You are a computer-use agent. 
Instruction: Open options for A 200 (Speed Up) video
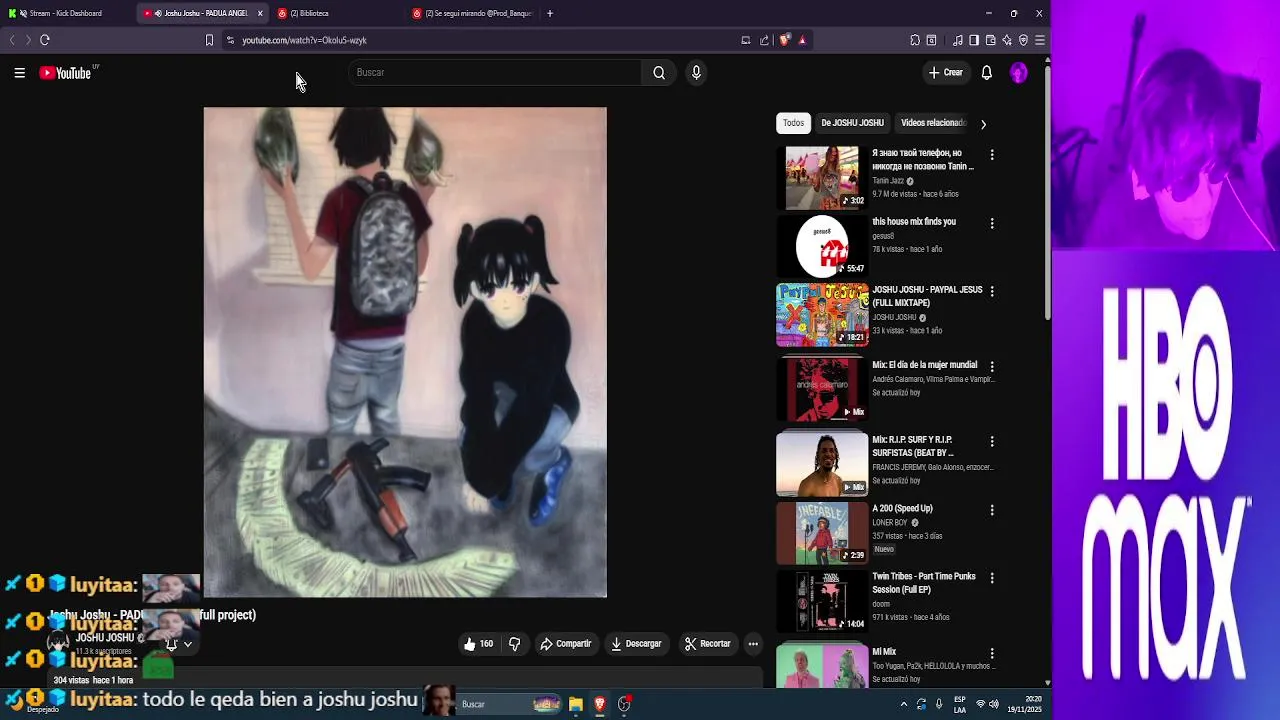[992, 510]
